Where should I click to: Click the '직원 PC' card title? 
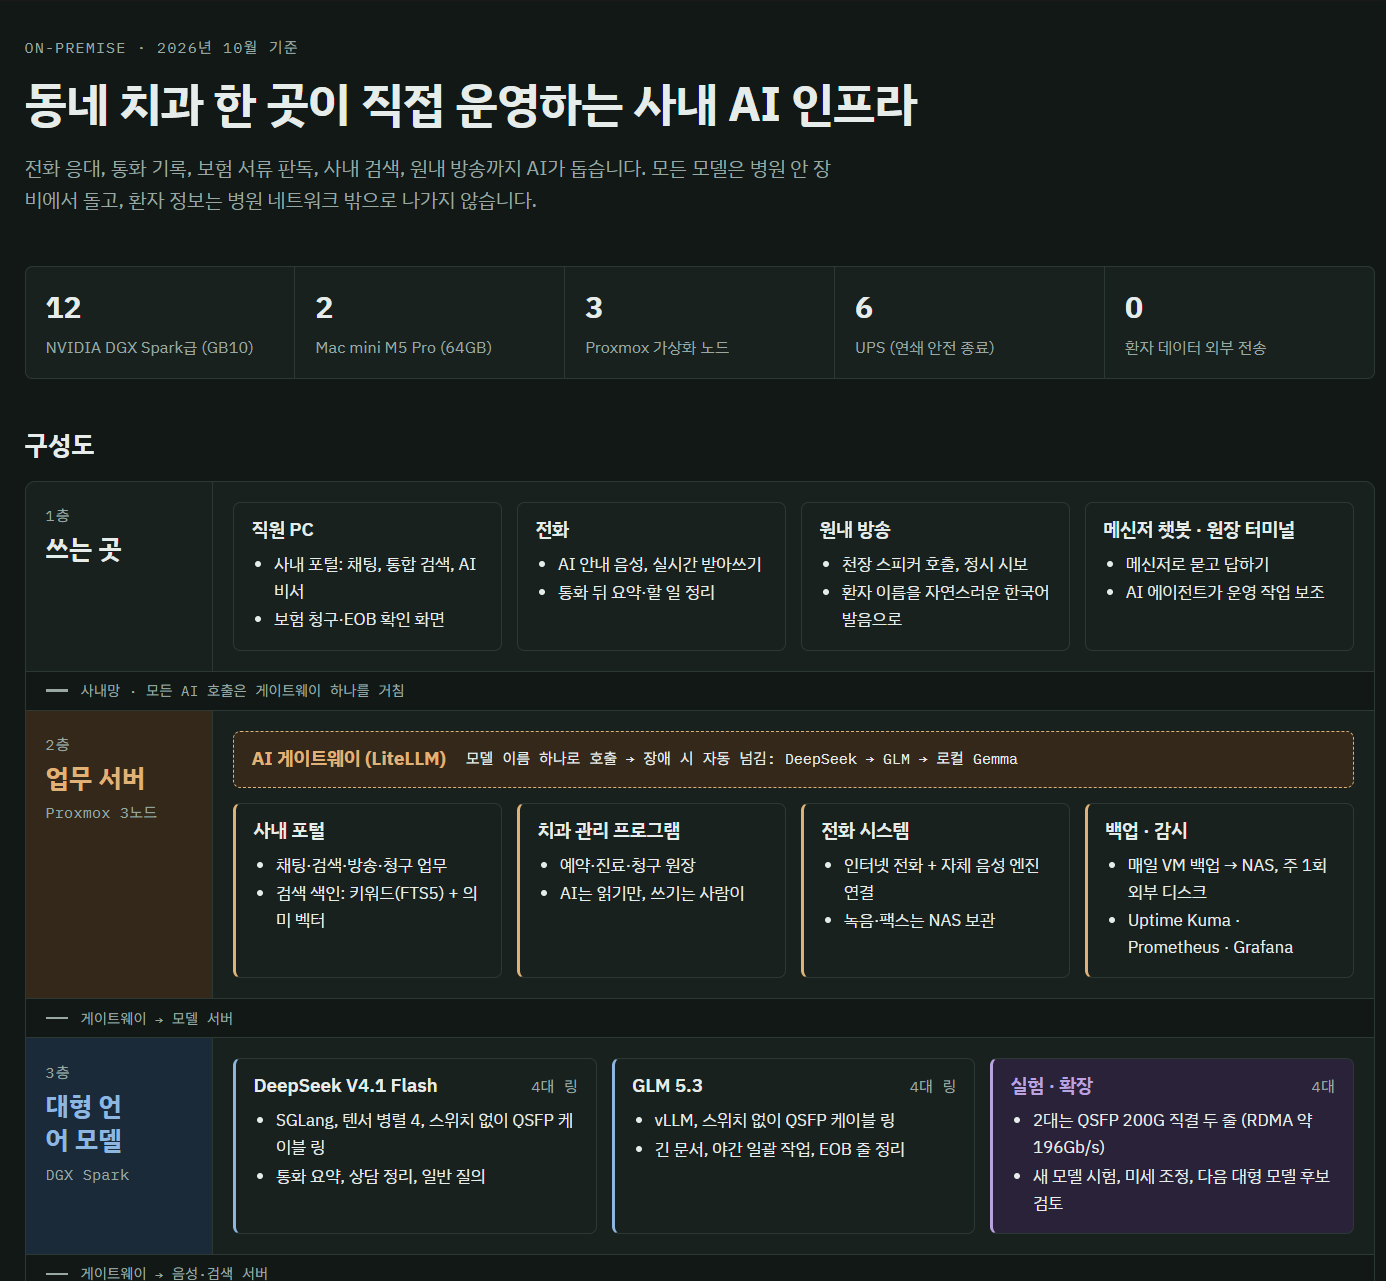(x=282, y=530)
